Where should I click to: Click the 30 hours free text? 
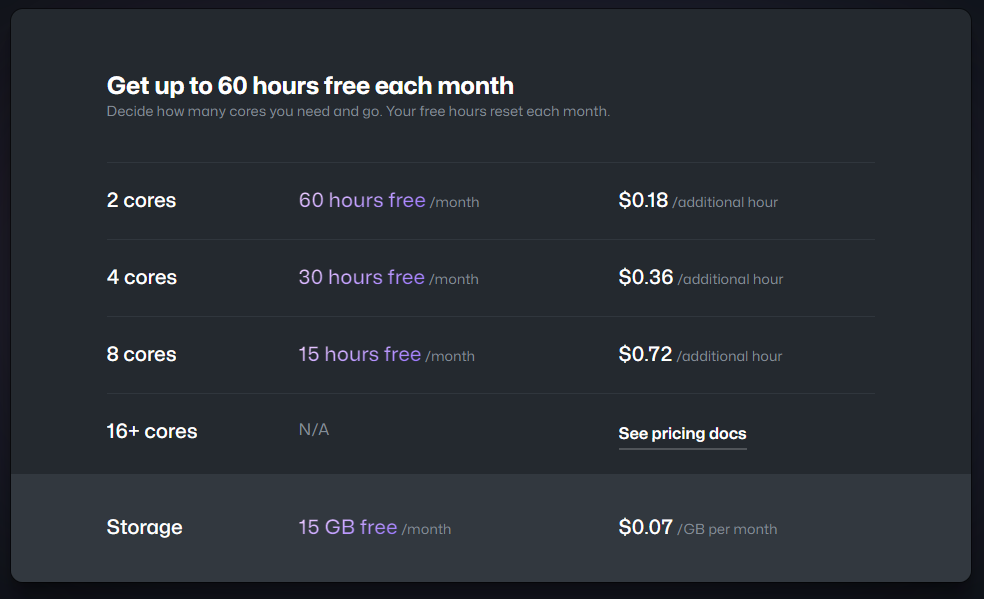click(361, 277)
